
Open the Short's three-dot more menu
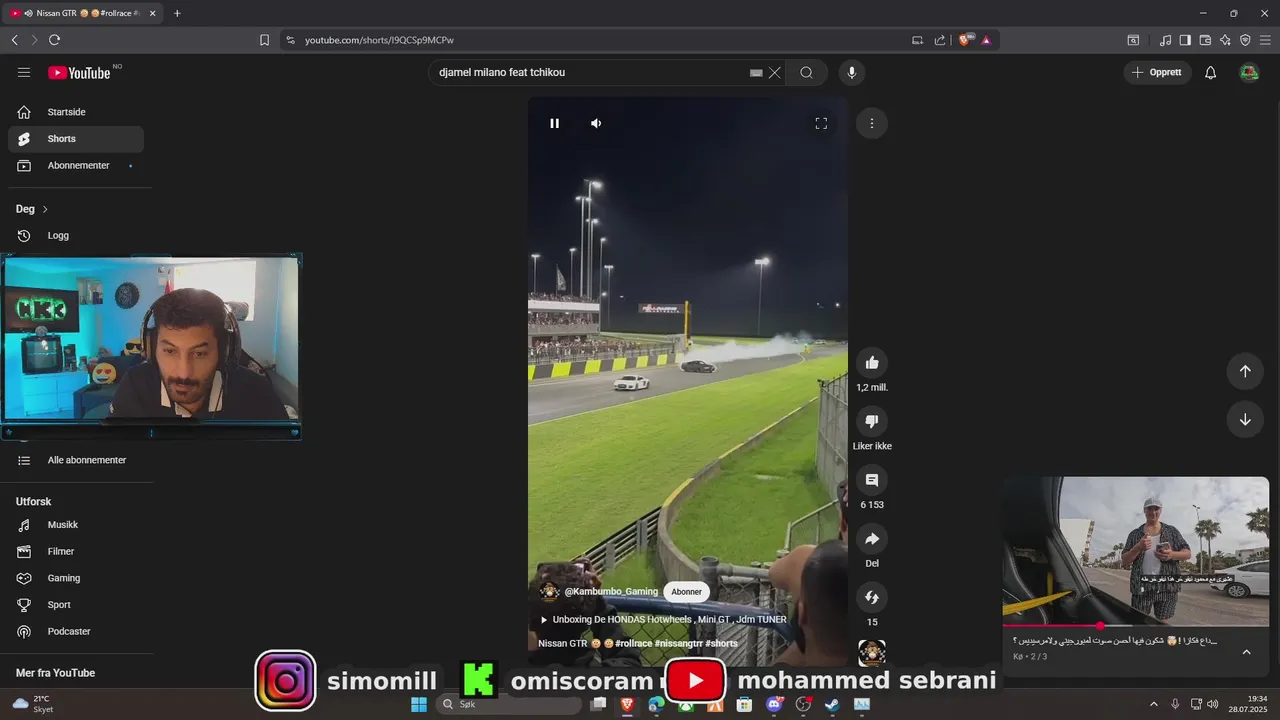click(872, 123)
